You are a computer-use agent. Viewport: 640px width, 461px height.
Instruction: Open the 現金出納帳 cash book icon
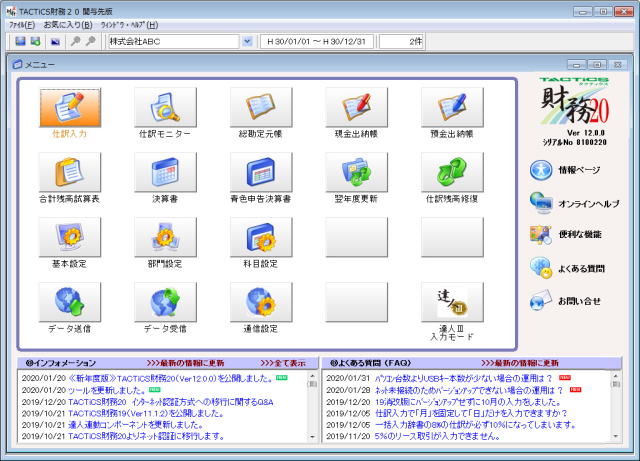coord(356,107)
